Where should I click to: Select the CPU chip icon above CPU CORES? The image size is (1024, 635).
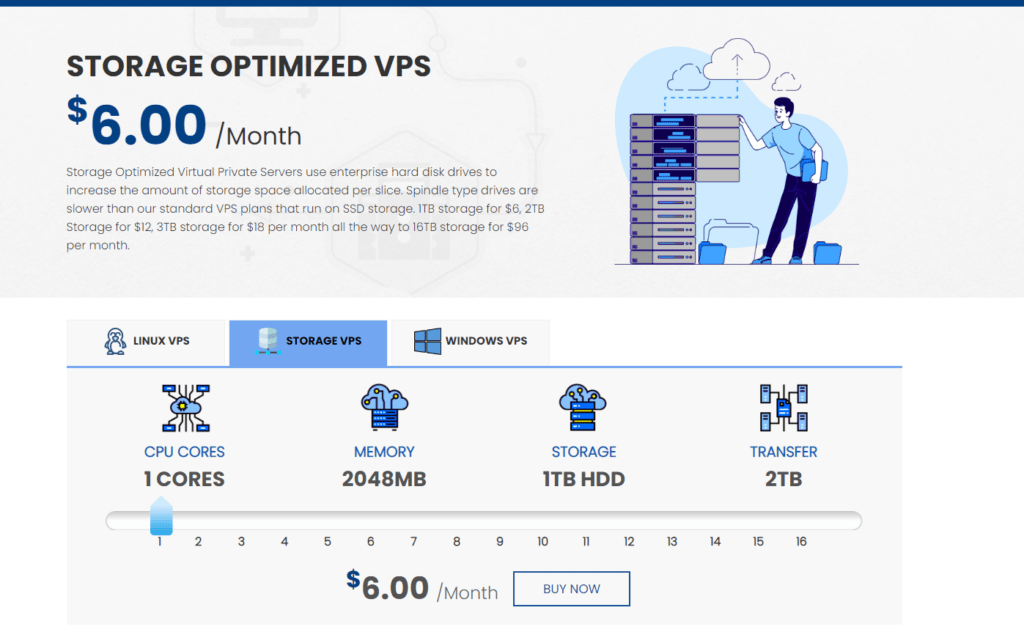click(x=184, y=407)
